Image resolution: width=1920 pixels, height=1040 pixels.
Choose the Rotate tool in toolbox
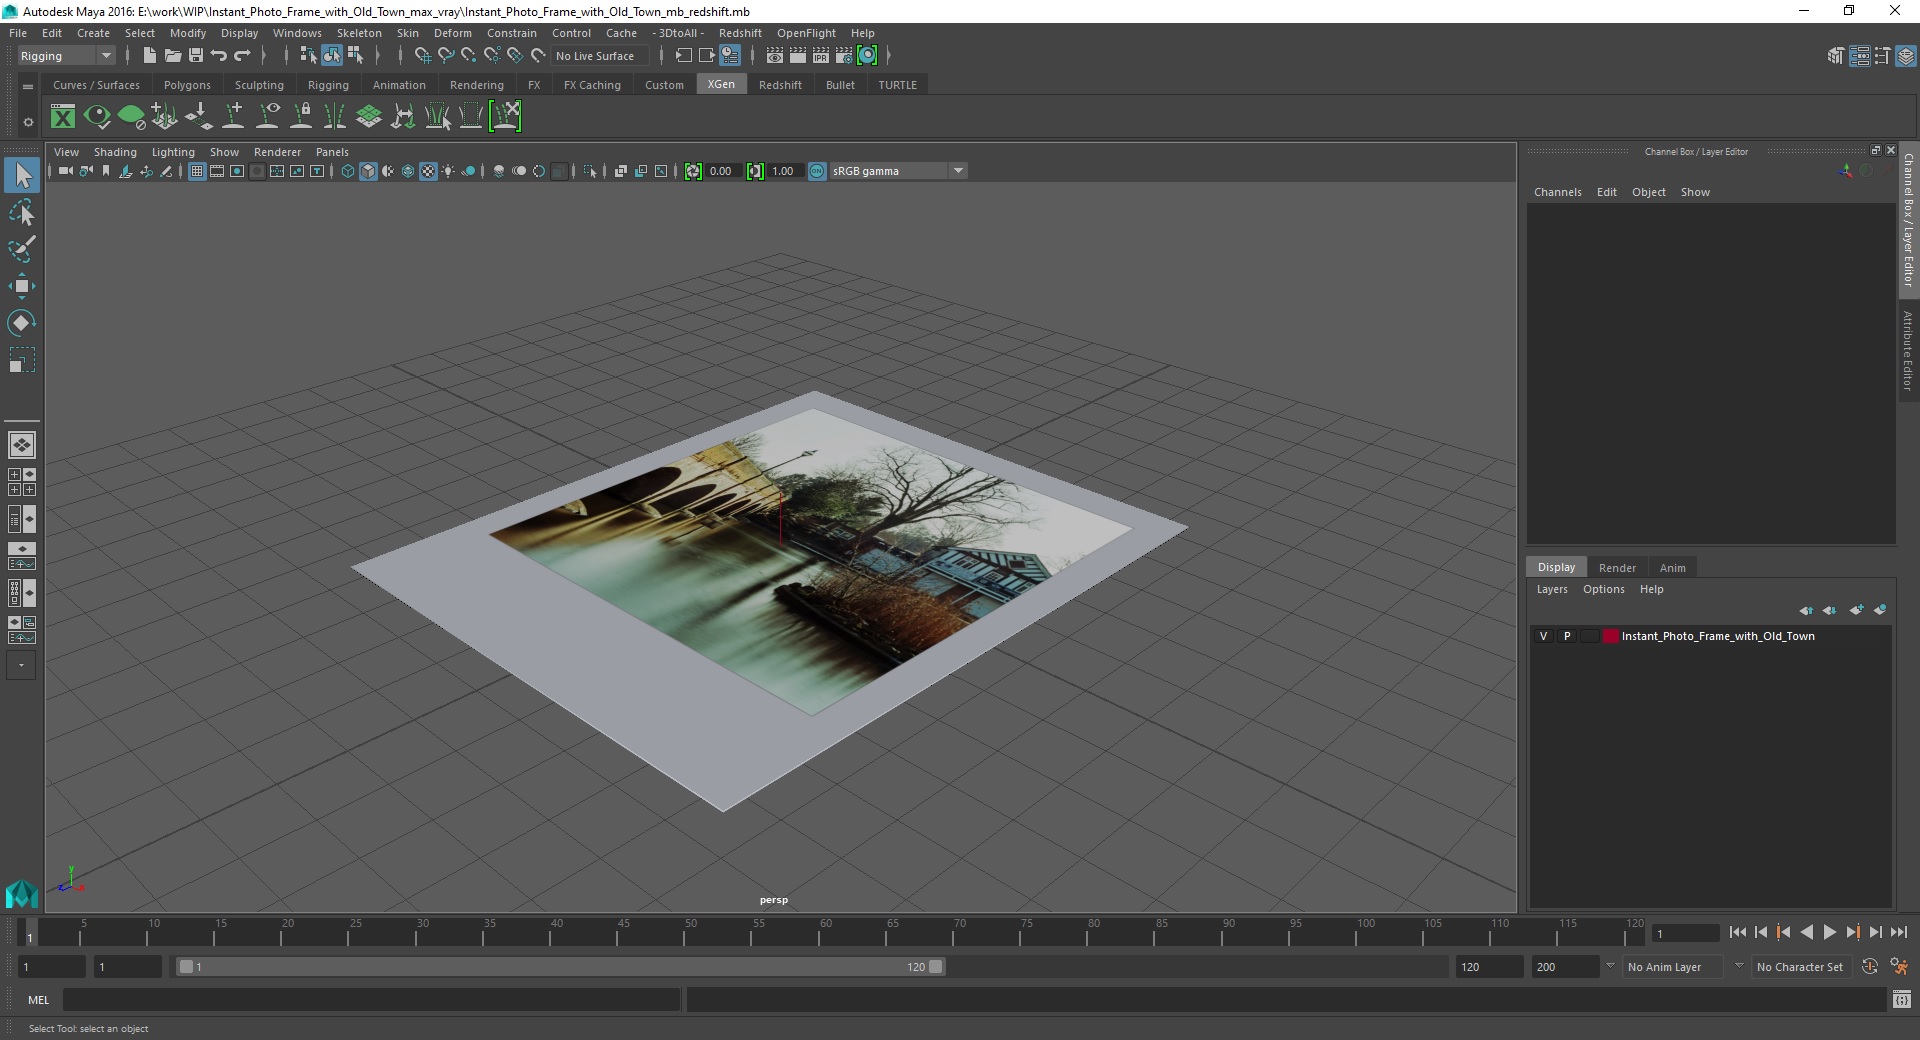pos(22,322)
